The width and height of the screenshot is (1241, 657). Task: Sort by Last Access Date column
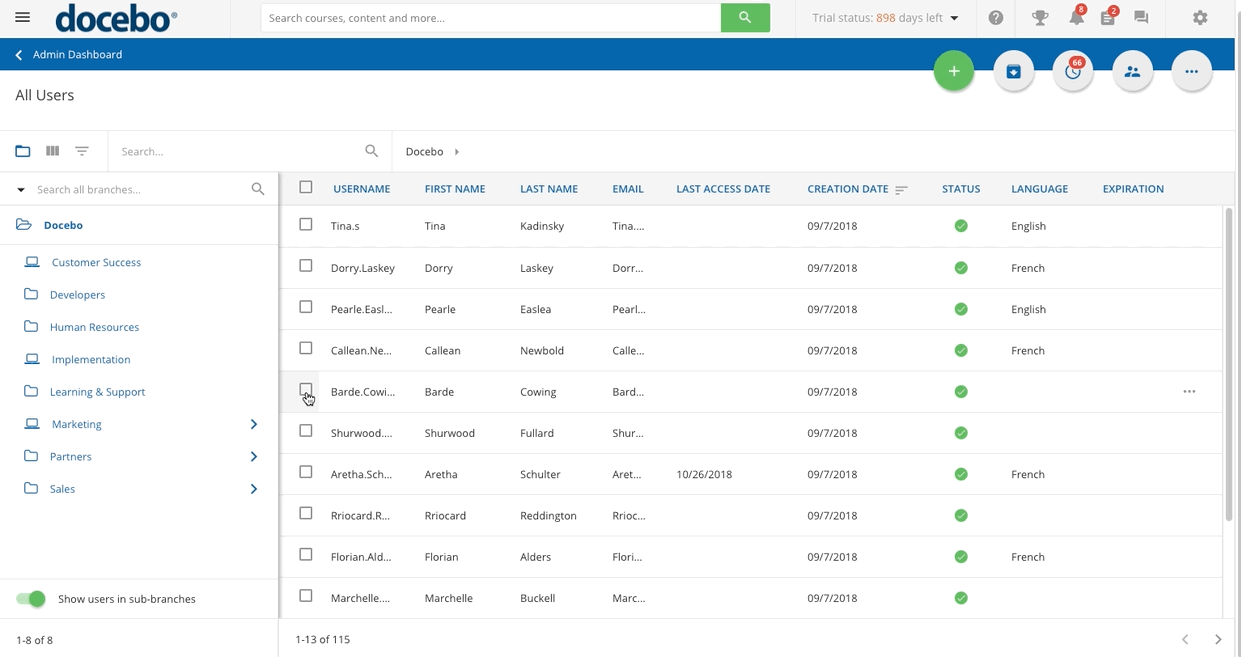(723, 189)
